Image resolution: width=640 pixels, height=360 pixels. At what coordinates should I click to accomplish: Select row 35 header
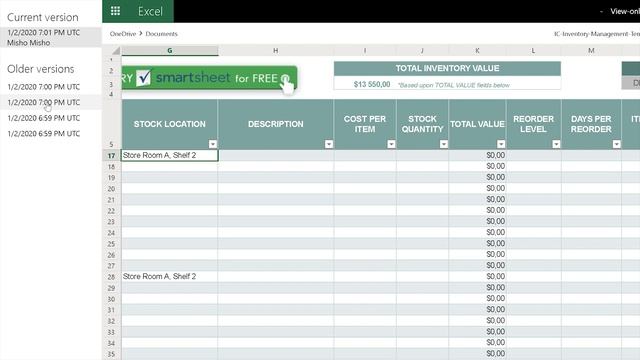111,354
